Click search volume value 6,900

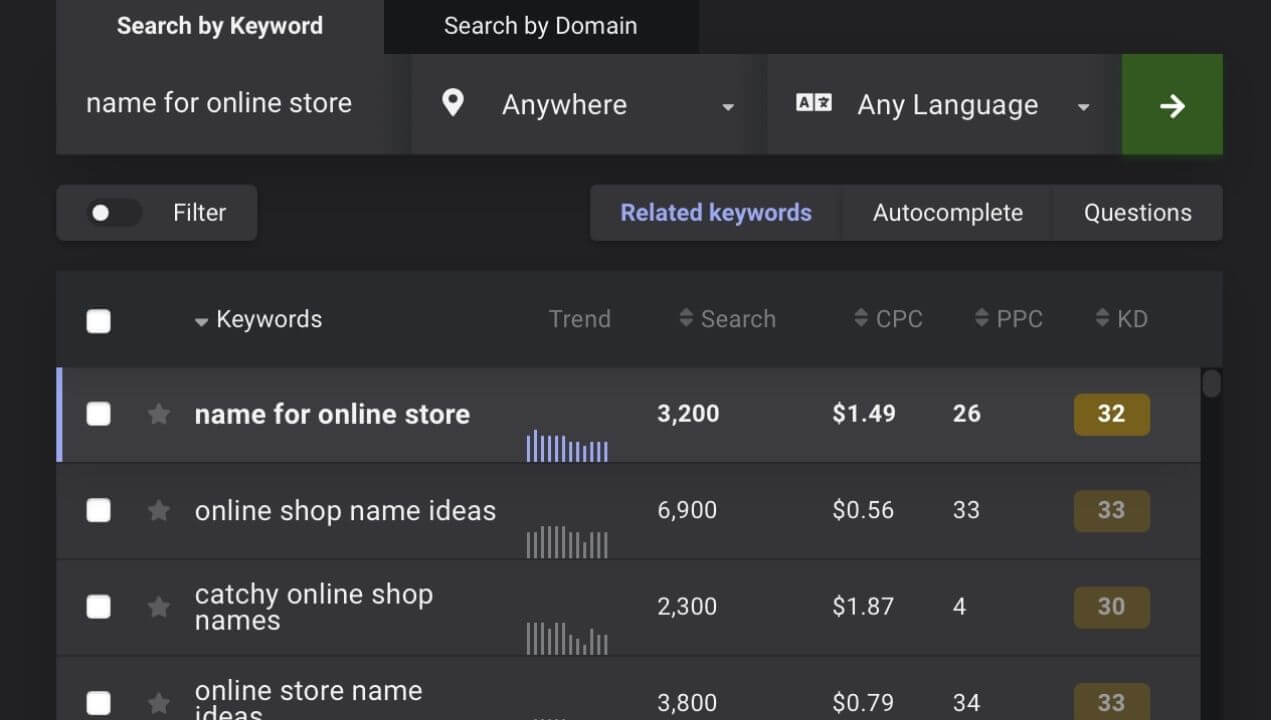[x=687, y=510]
